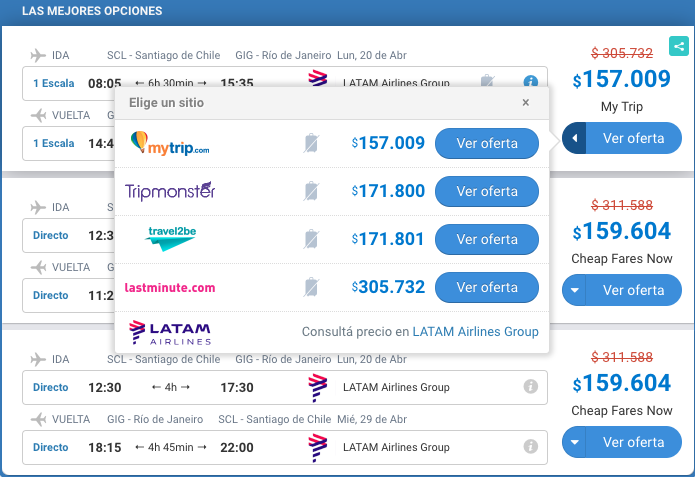The height and width of the screenshot is (477, 695).
Task: Click the teal share icon
Action: (x=679, y=46)
